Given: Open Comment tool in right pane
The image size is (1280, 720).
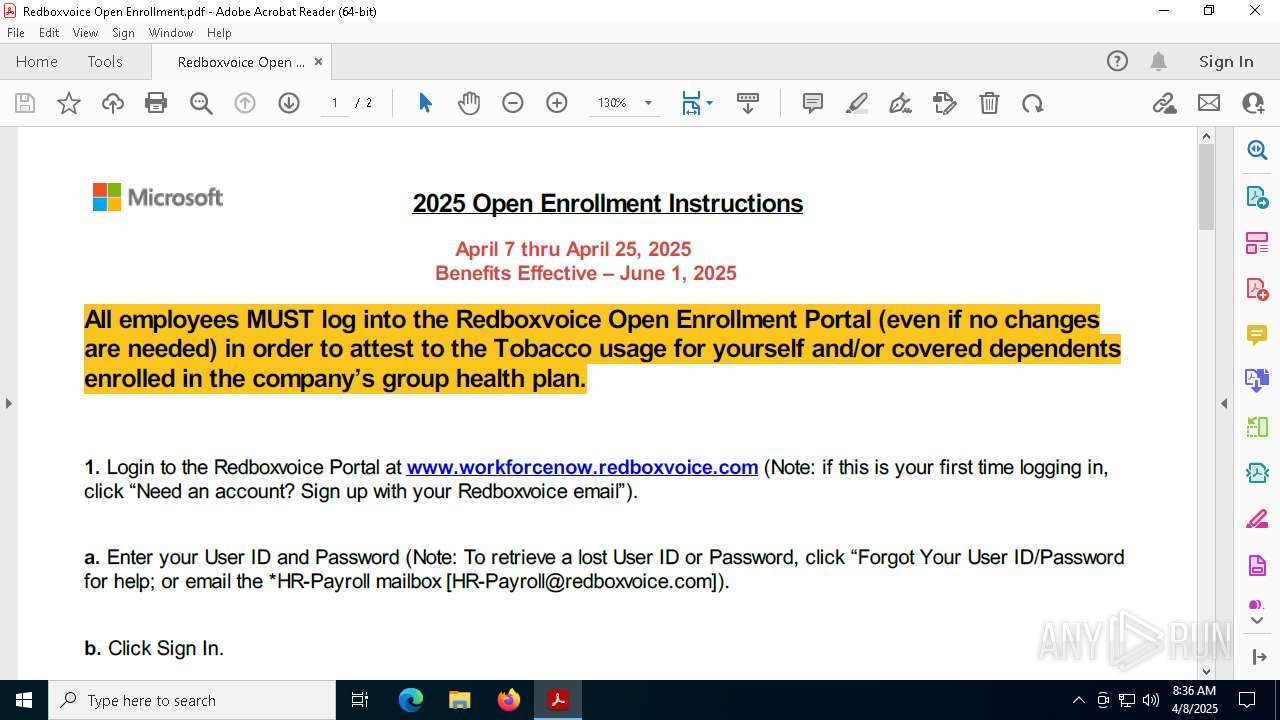Looking at the screenshot, I should [x=1257, y=335].
